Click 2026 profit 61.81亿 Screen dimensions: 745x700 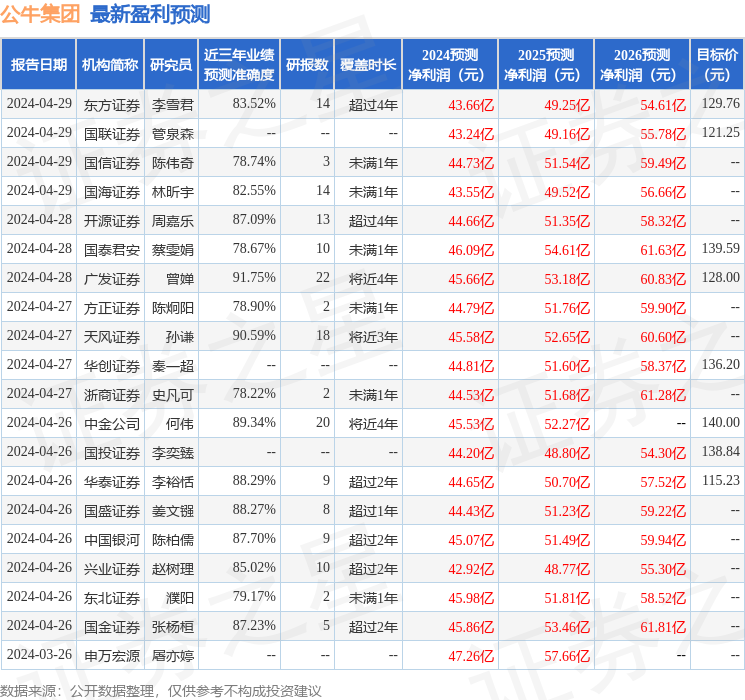(x=663, y=627)
